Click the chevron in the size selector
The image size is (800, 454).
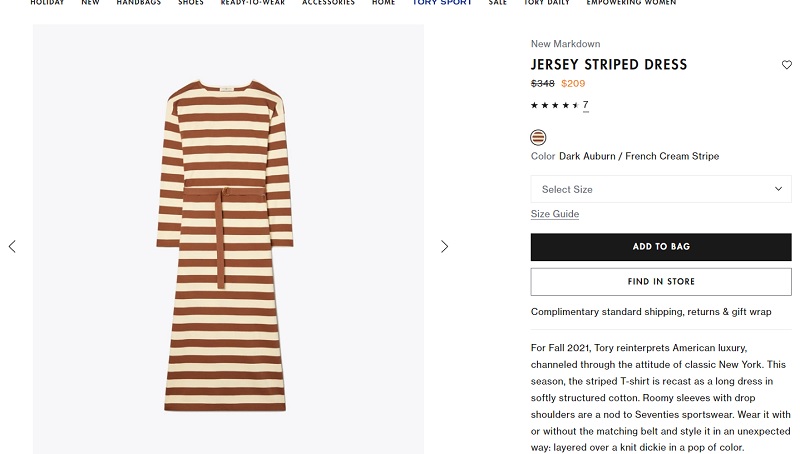(x=778, y=189)
